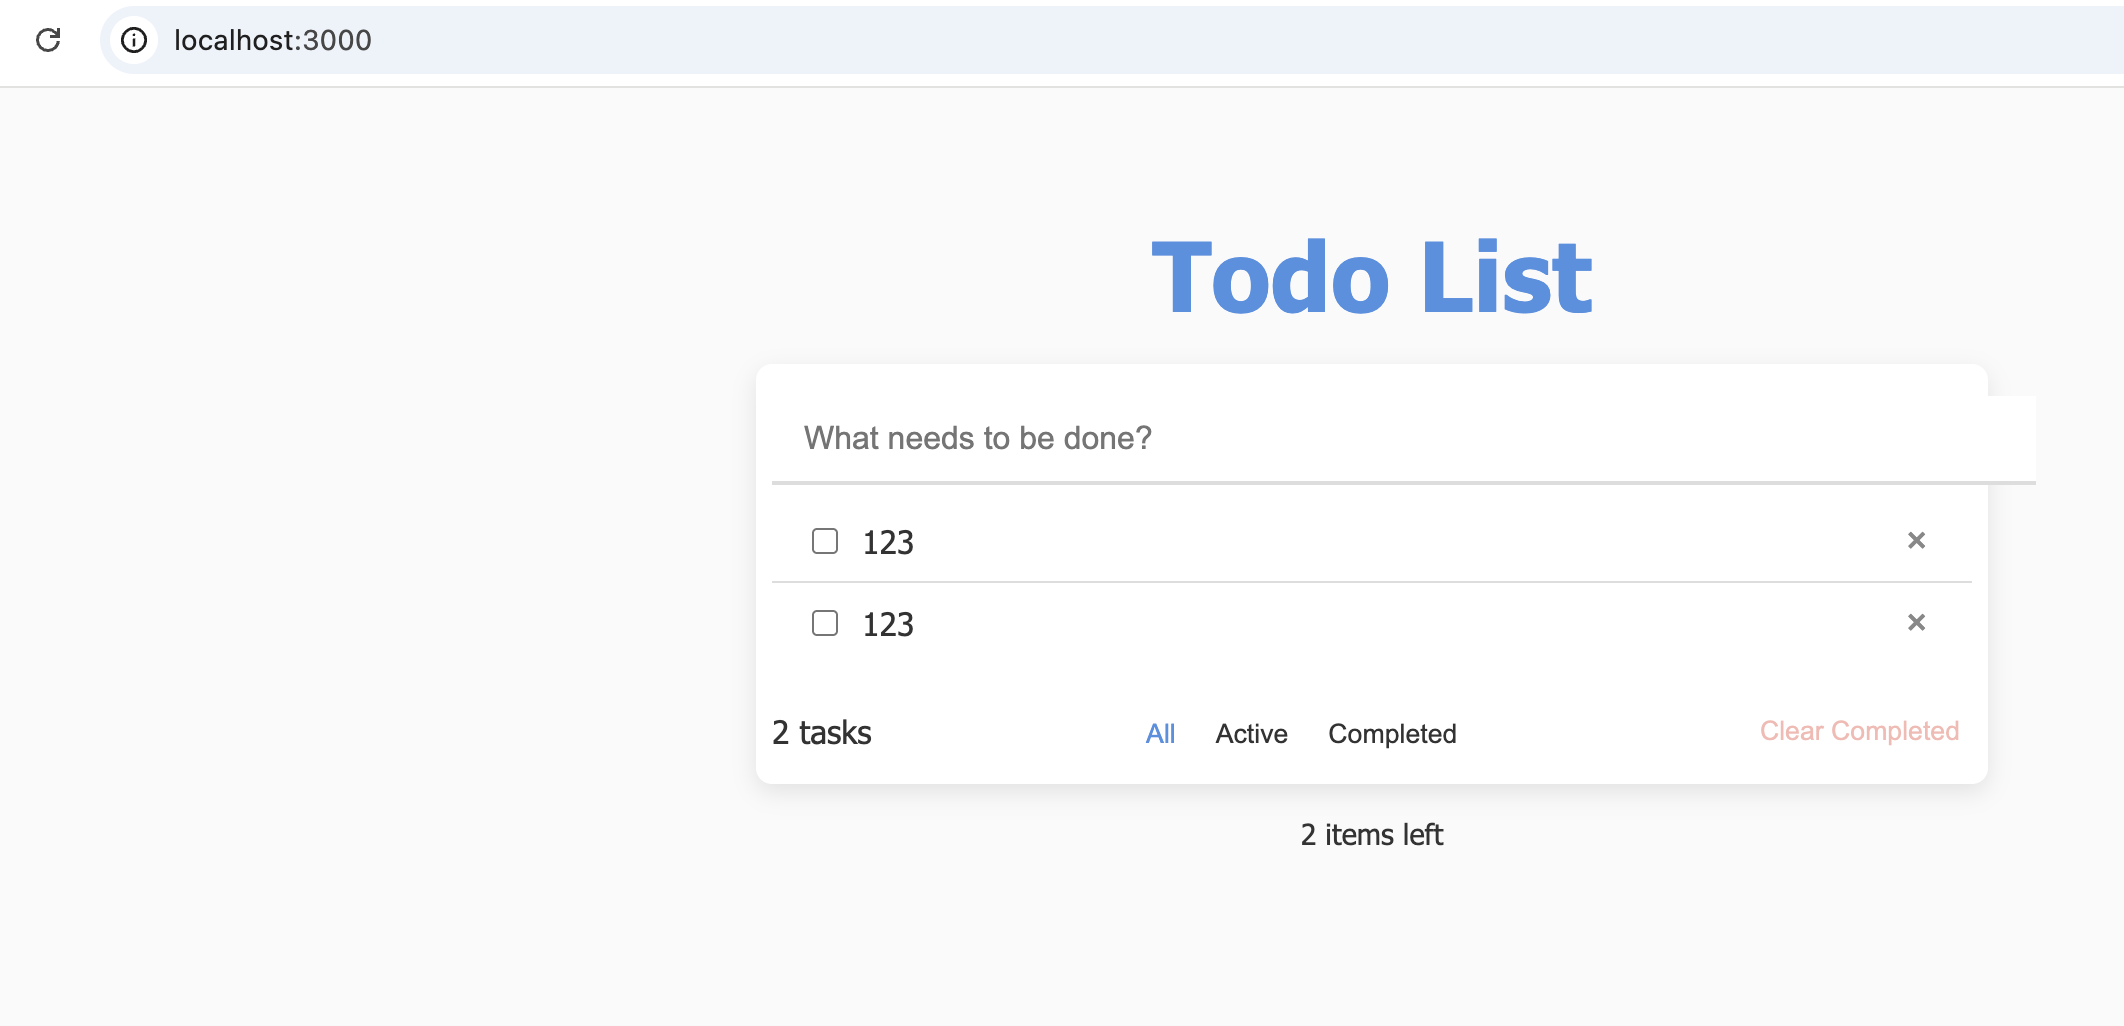Check the first 123 task checkbox

(825, 541)
